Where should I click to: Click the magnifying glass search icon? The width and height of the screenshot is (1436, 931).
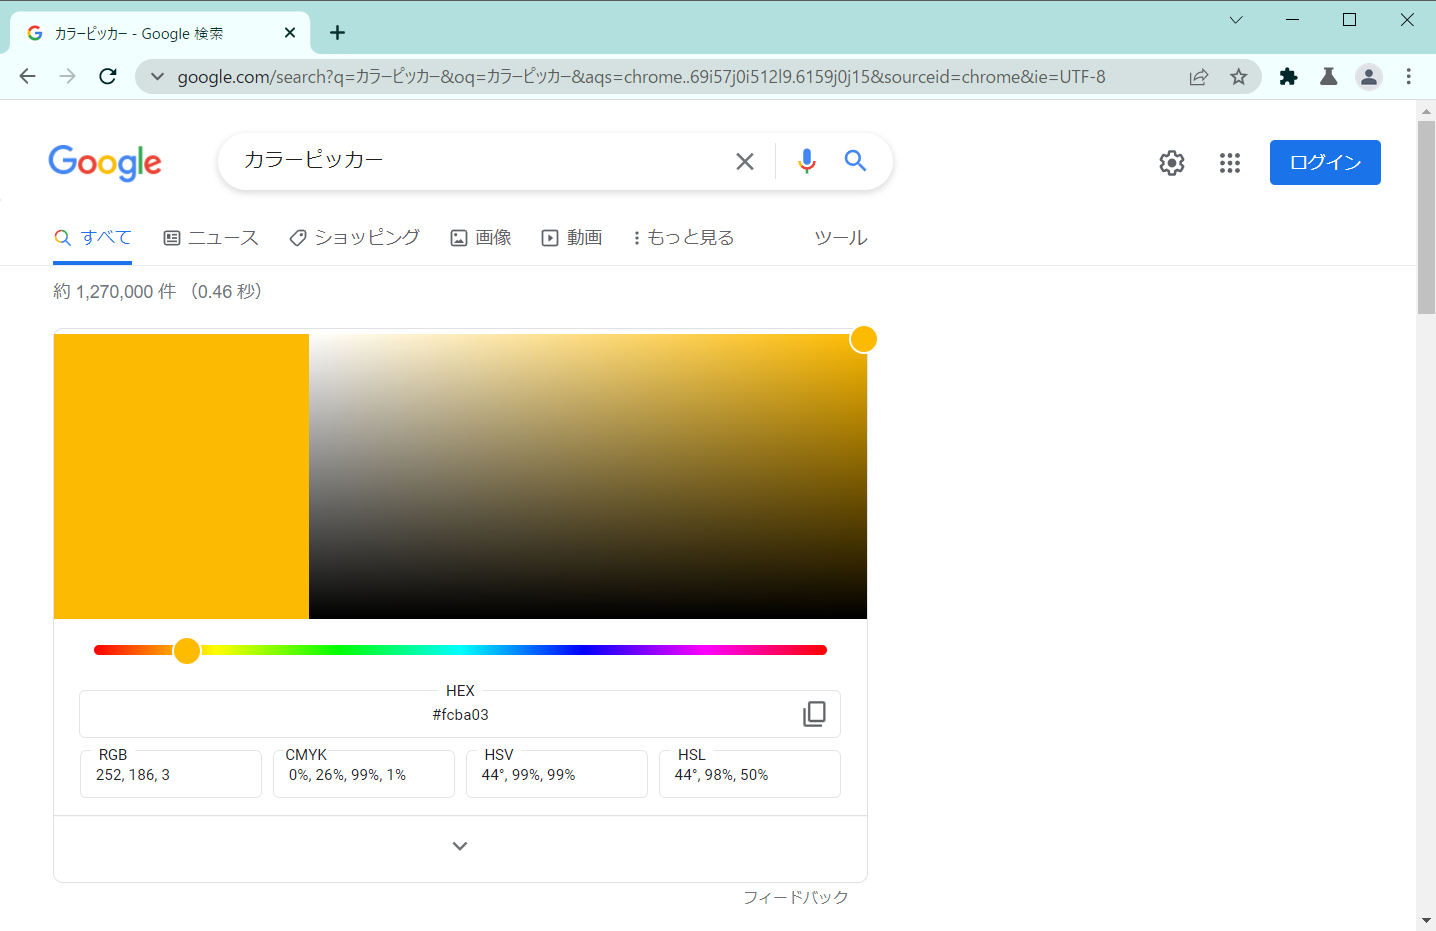click(x=855, y=160)
